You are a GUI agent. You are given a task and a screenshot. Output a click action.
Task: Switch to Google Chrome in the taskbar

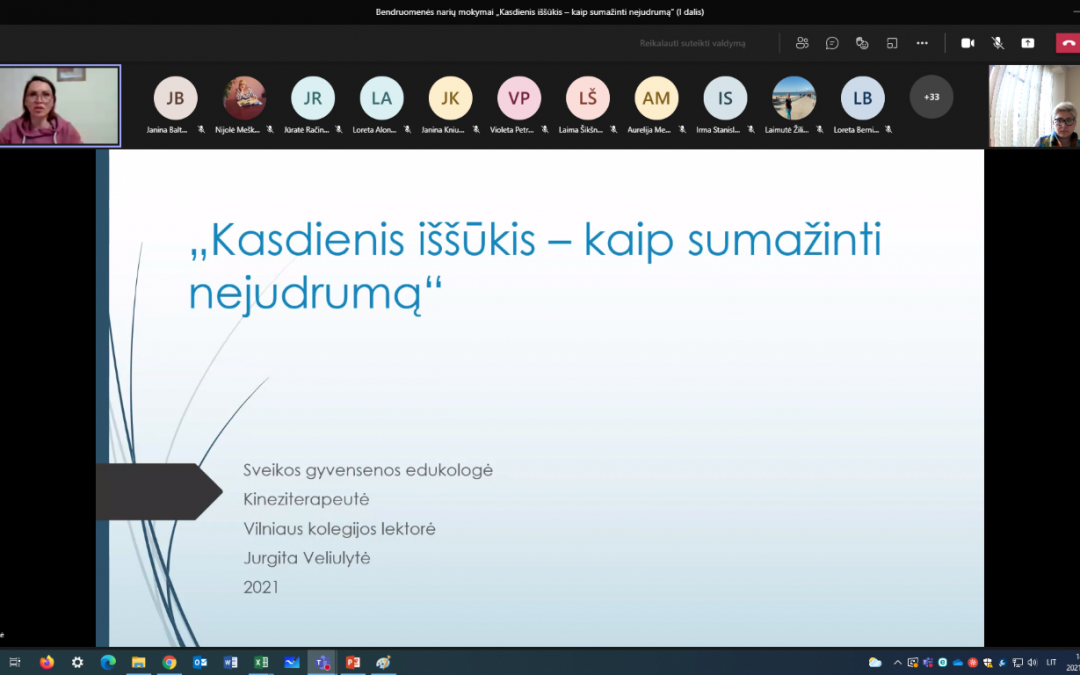[x=169, y=663]
